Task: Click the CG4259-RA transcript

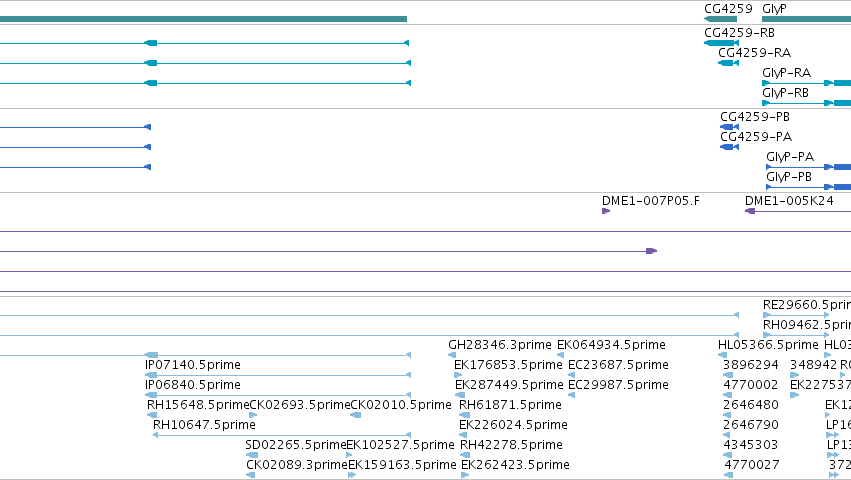Action: point(728,63)
